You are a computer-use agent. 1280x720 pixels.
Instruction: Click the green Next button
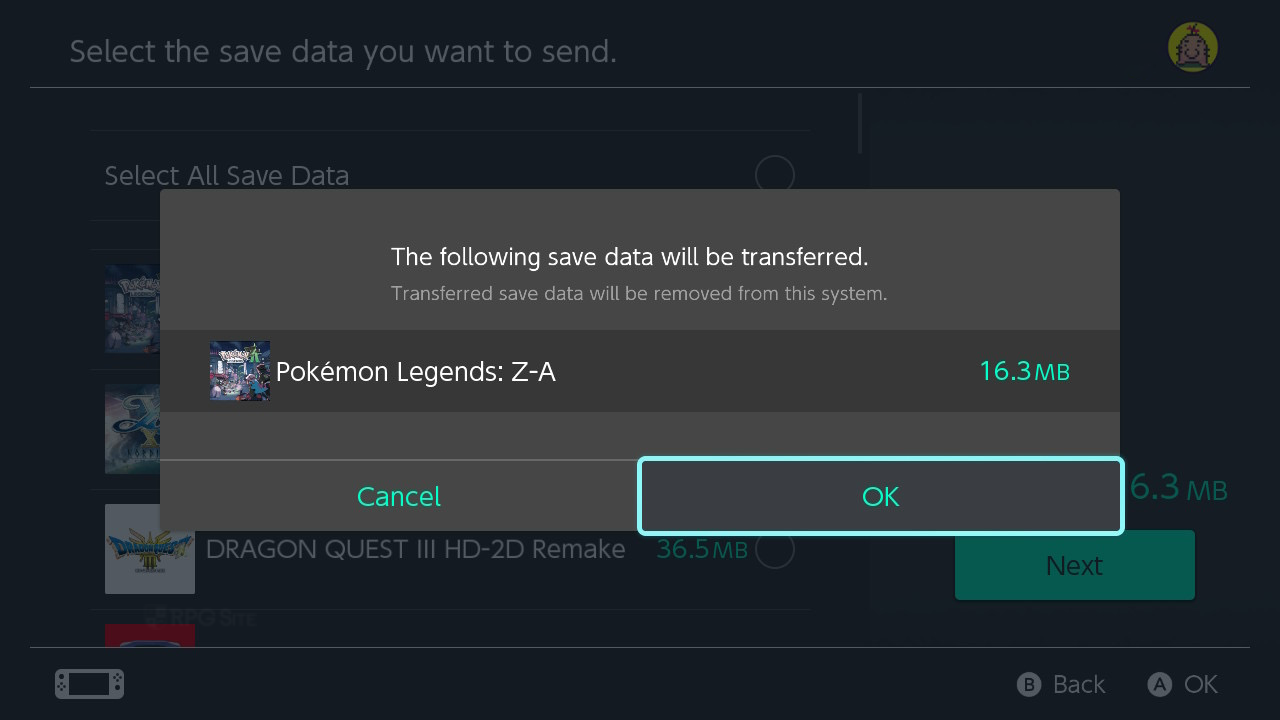point(1074,565)
